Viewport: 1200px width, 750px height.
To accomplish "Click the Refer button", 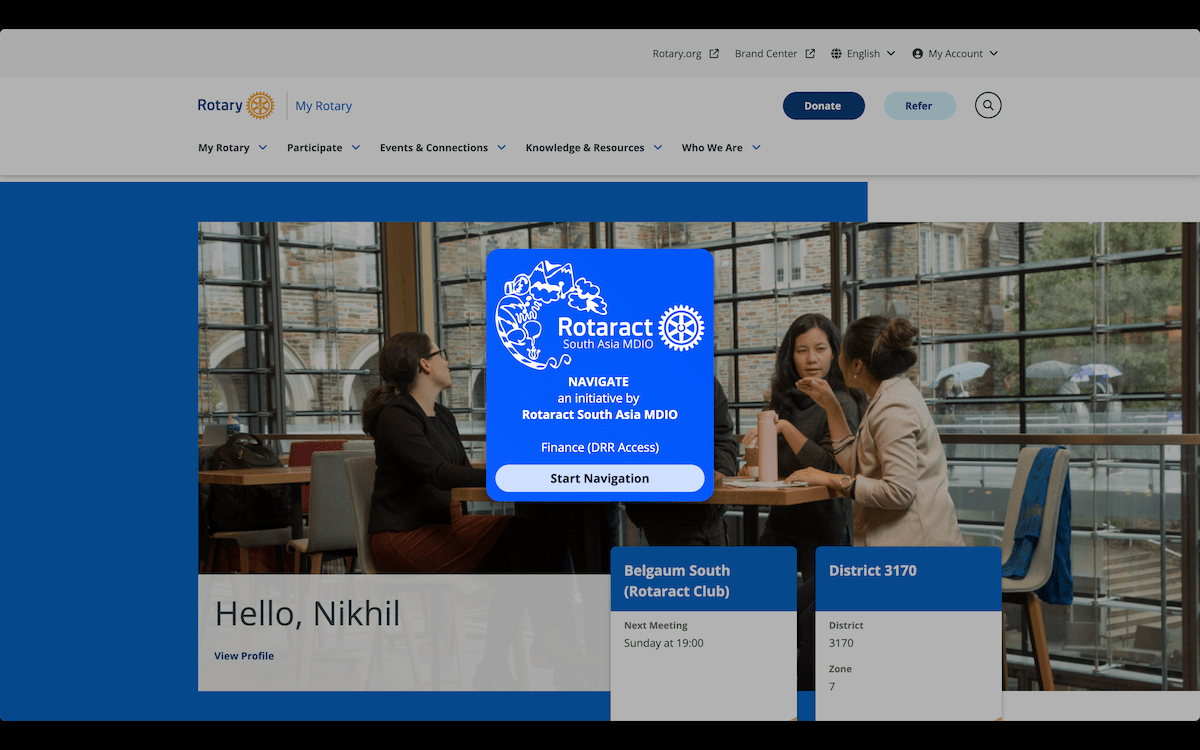I will [919, 106].
